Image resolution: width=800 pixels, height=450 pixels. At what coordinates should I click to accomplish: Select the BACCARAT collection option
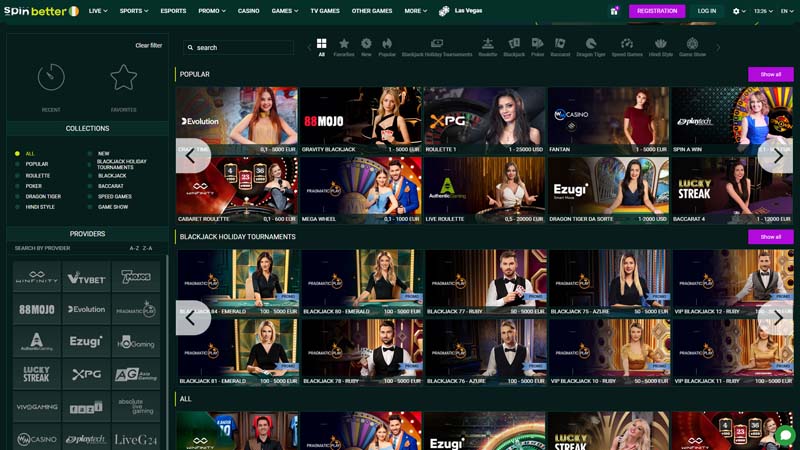click(106, 186)
